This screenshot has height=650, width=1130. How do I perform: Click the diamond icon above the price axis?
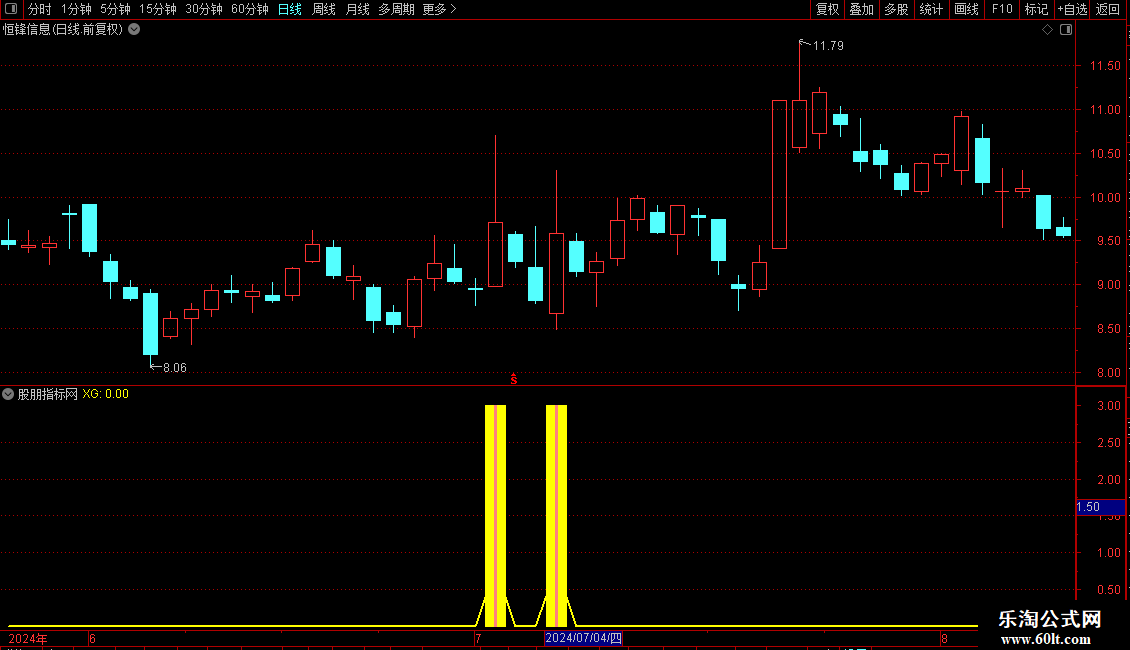1048,30
